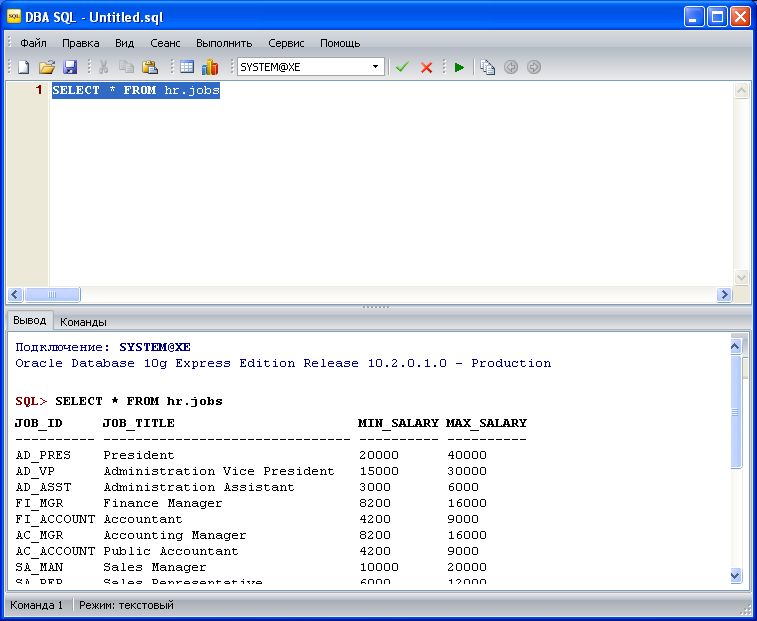Expand the SYSTEM@XE connection dropdown

[x=376, y=67]
